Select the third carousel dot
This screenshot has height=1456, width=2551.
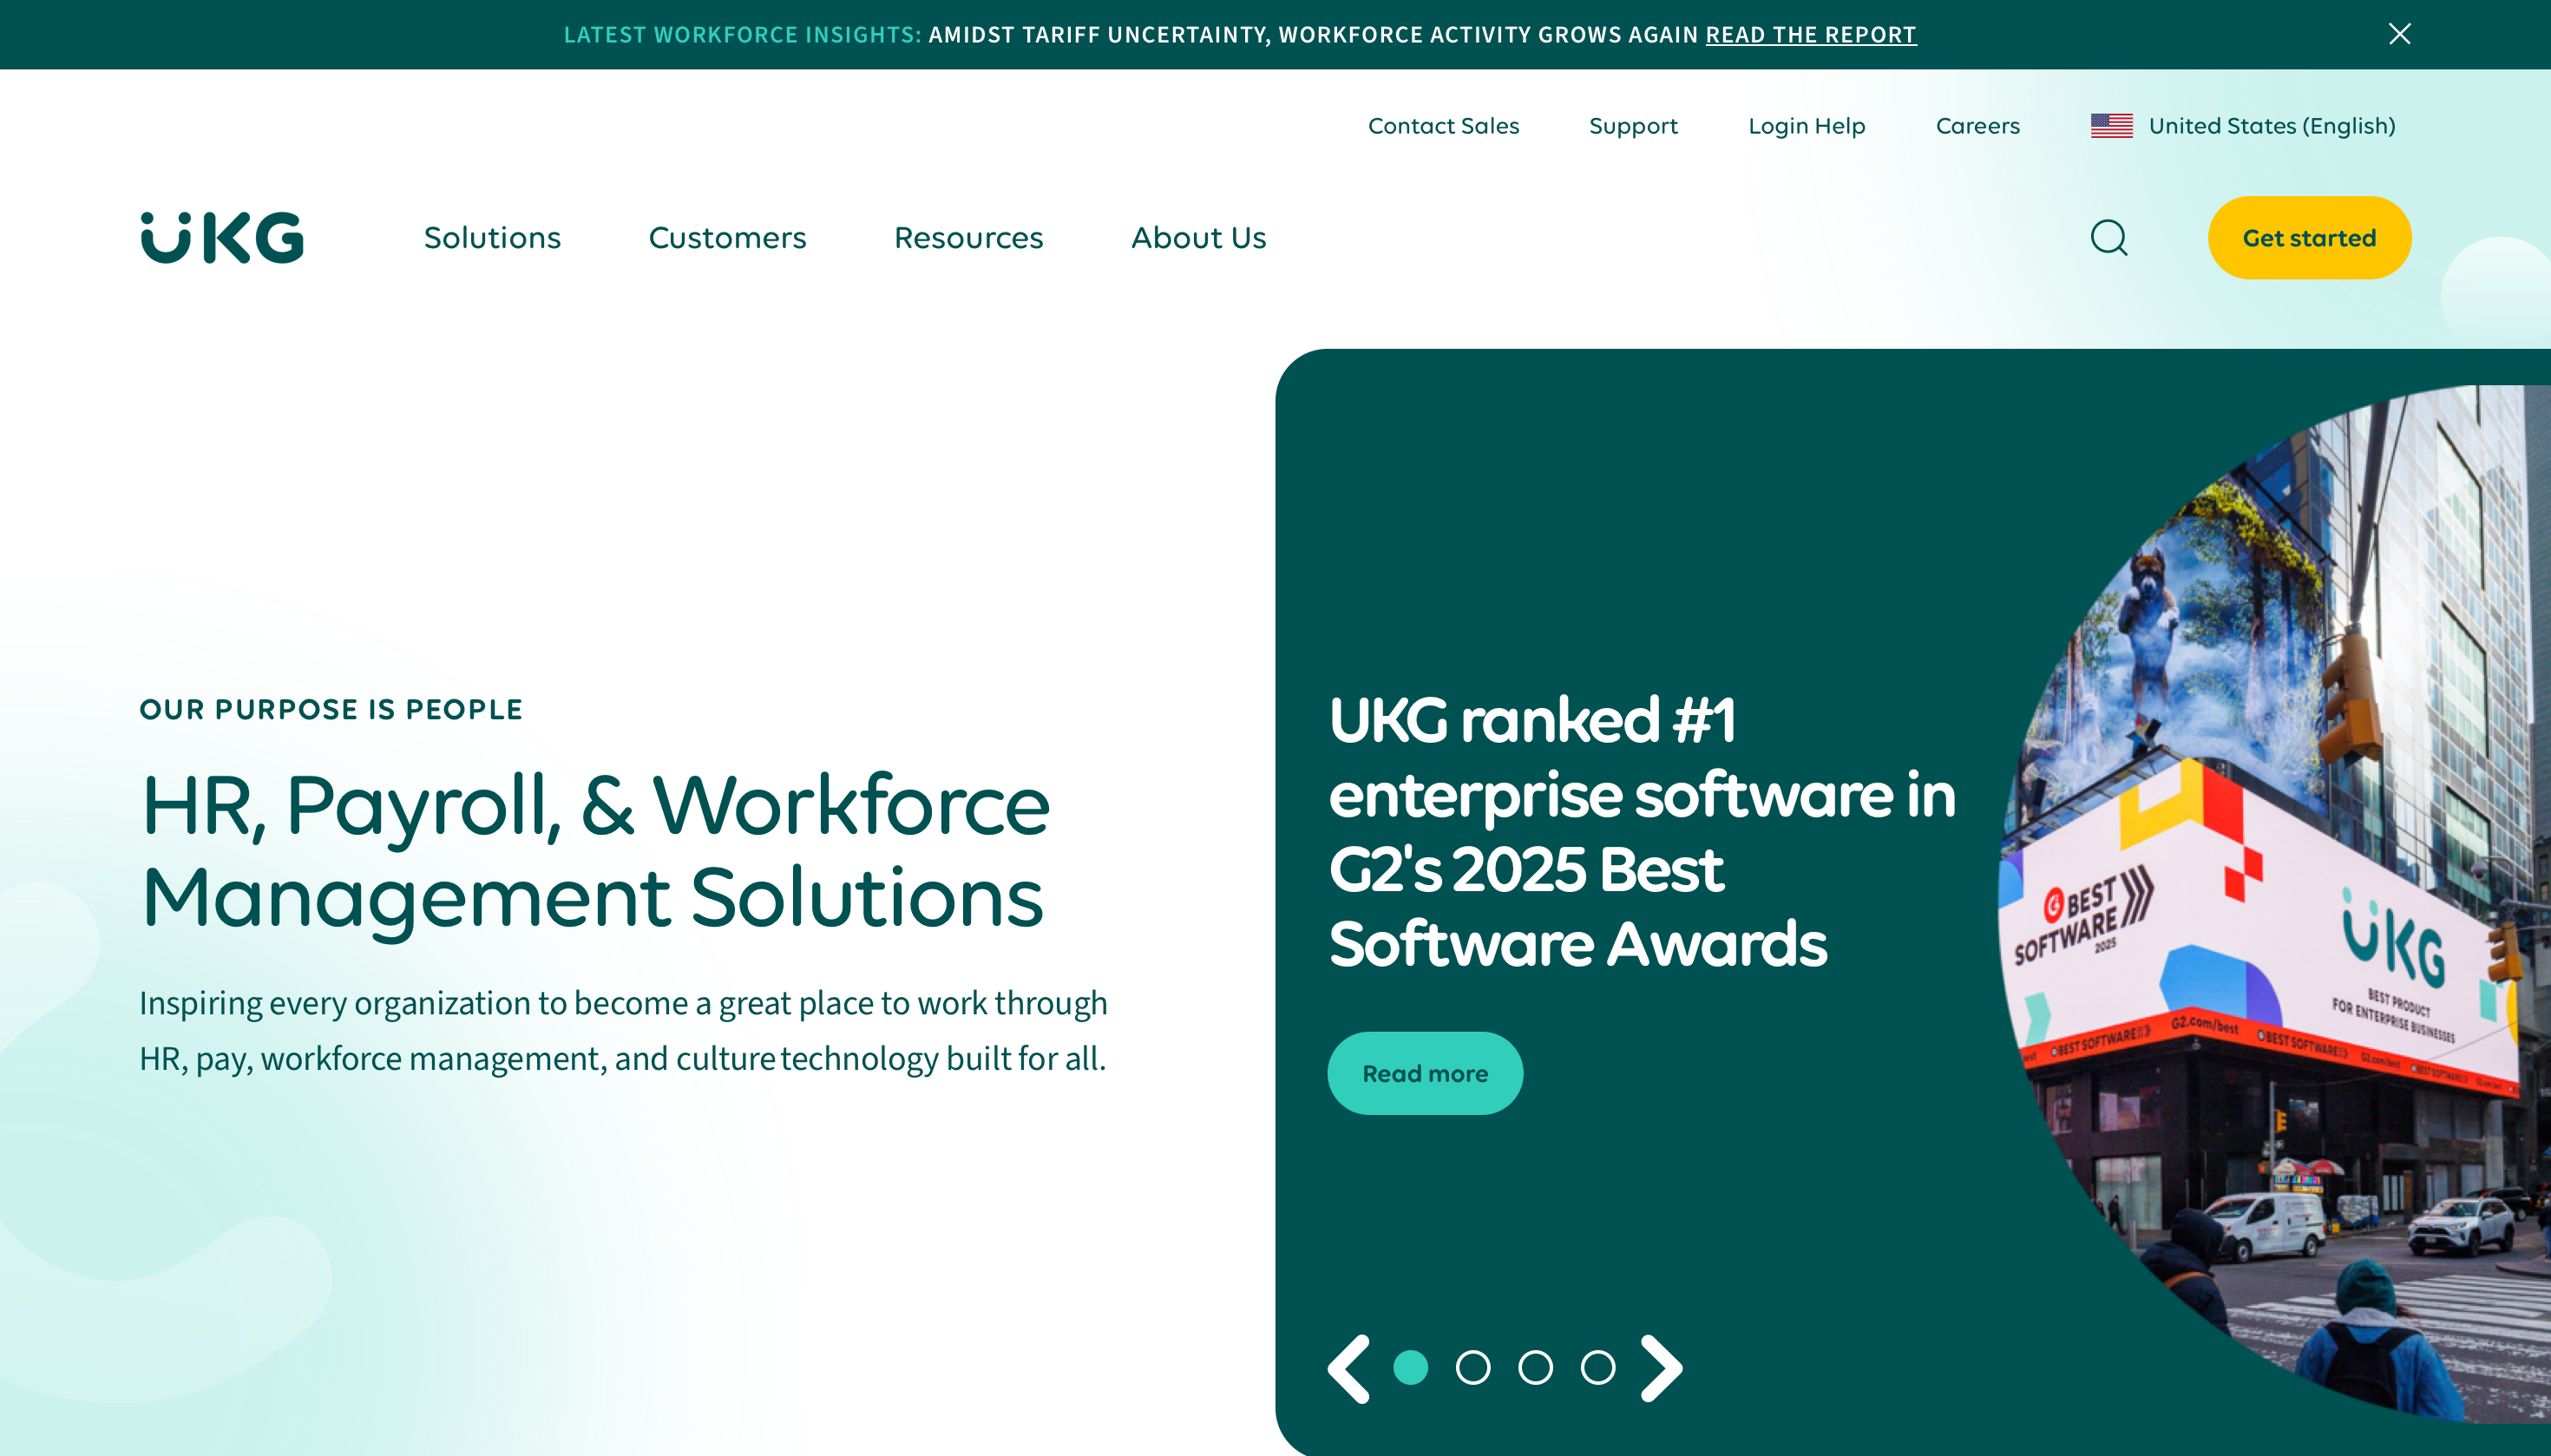1535,1367
